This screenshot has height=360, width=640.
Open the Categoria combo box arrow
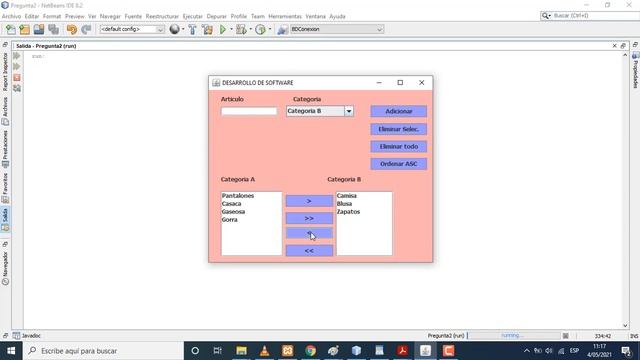click(349, 111)
